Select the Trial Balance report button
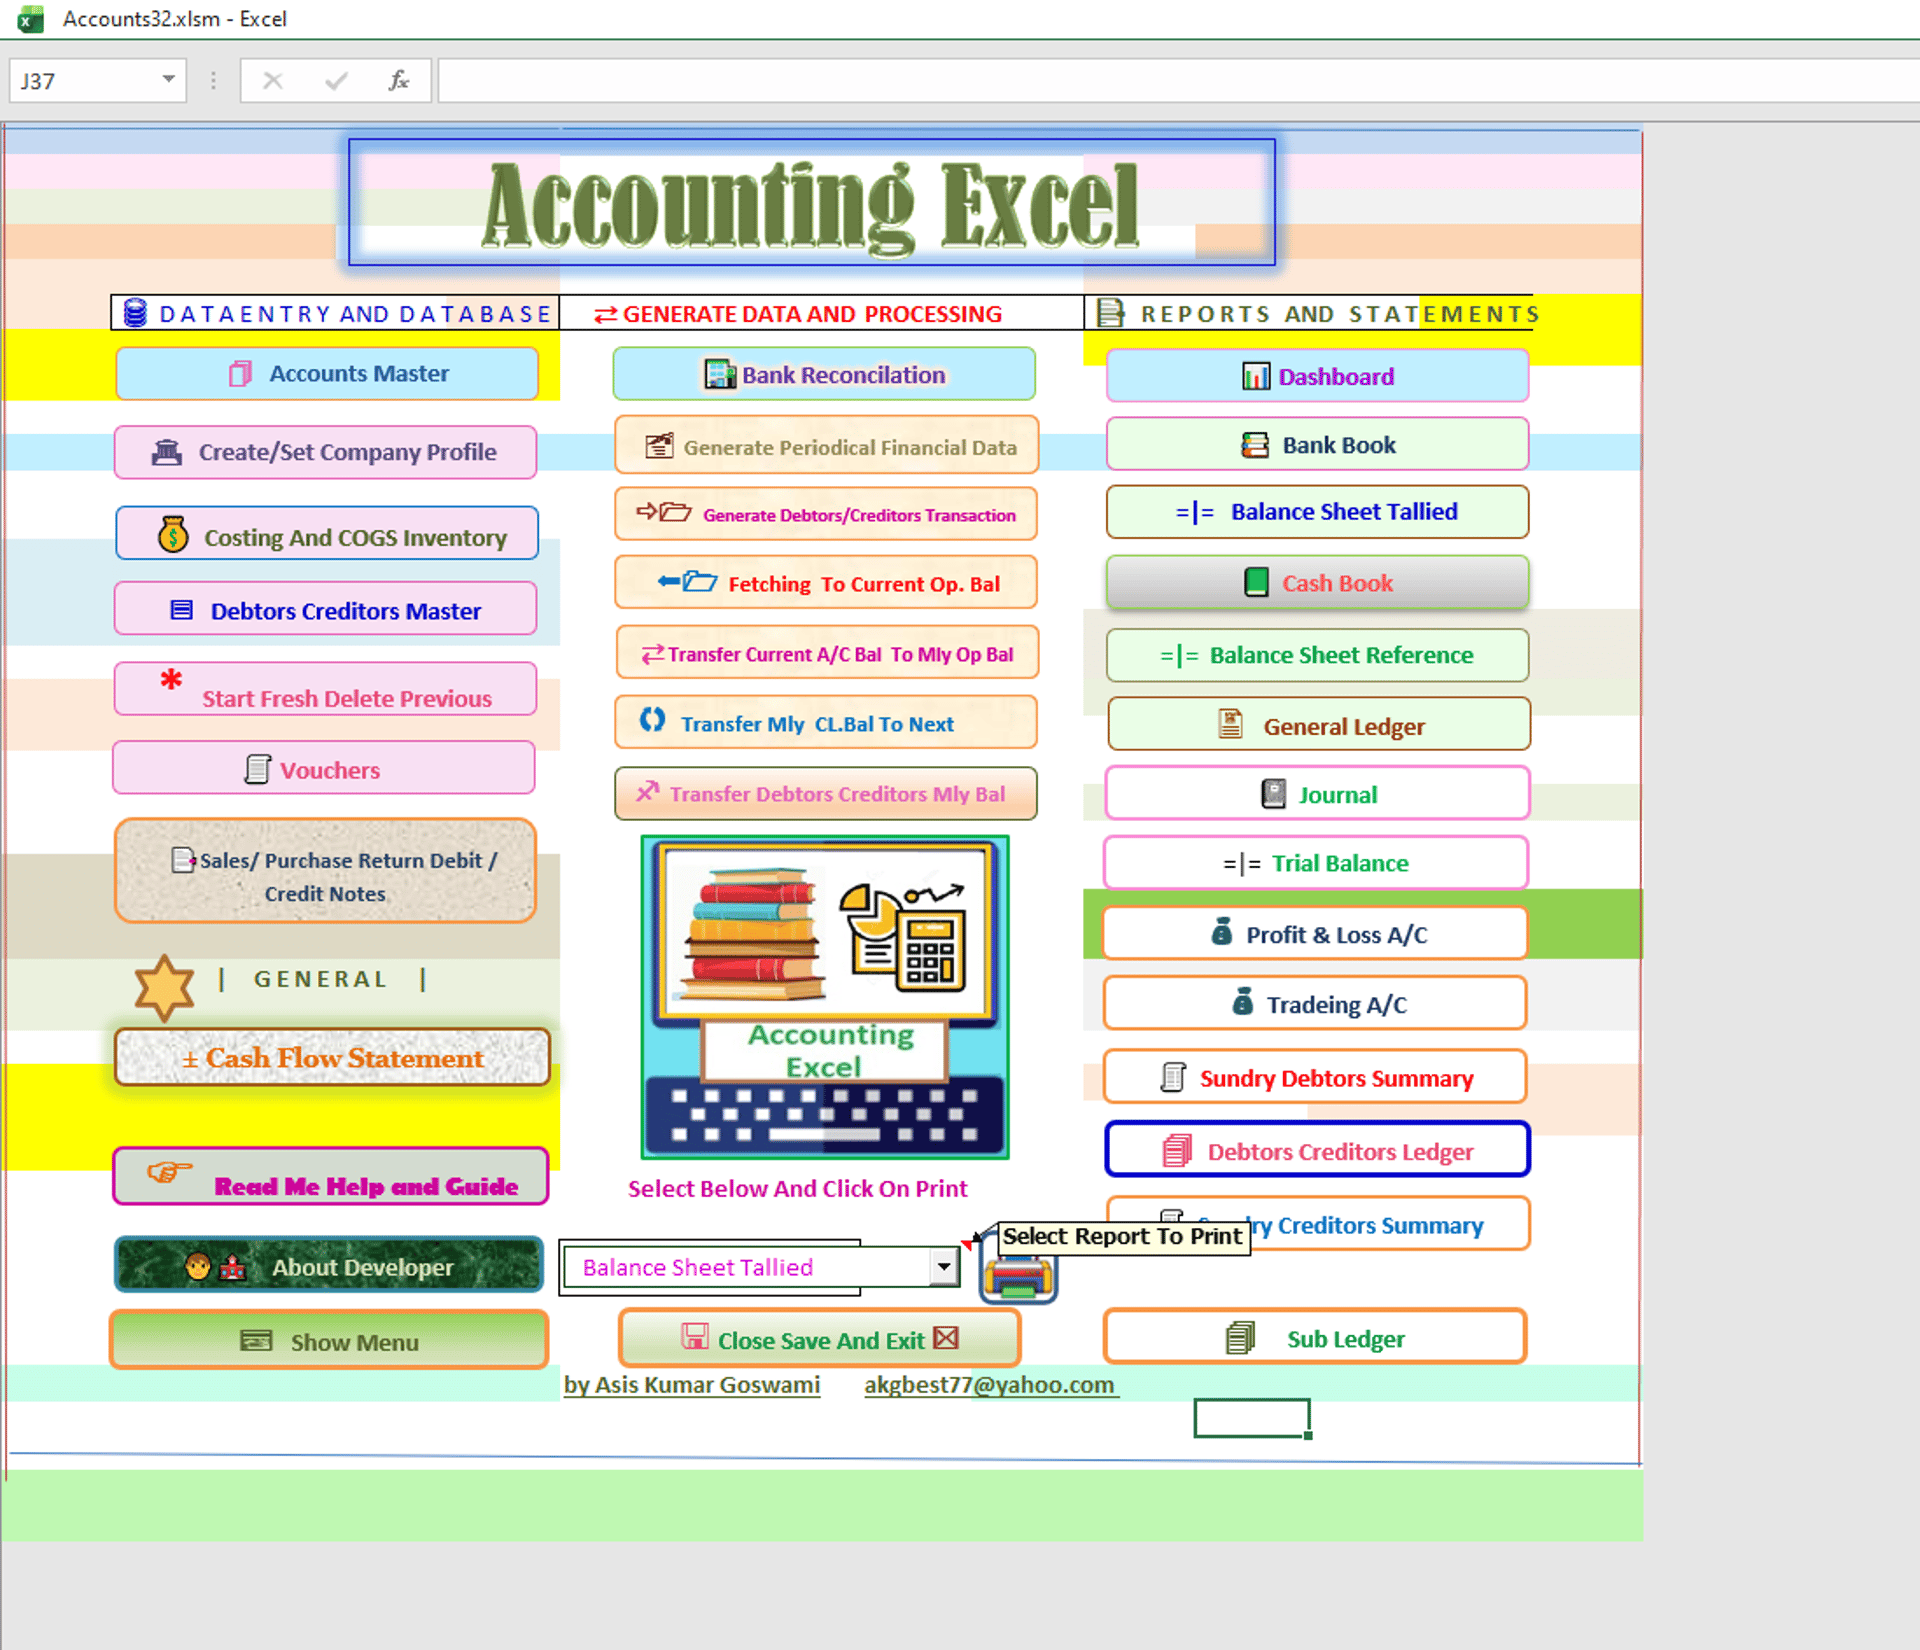The height and width of the screenshot is (1650, 1920). tap(1316, 863)
